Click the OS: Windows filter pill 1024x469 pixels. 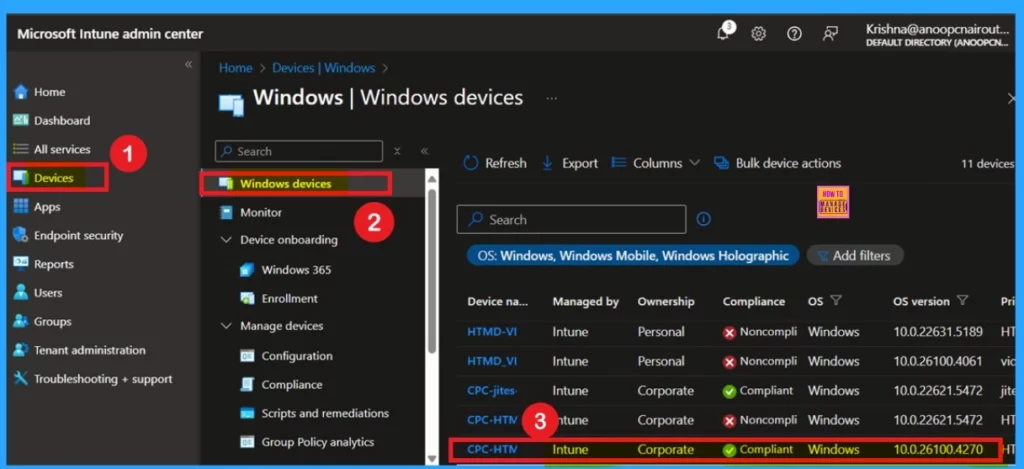pyautogui.click(x=633, y=255)
